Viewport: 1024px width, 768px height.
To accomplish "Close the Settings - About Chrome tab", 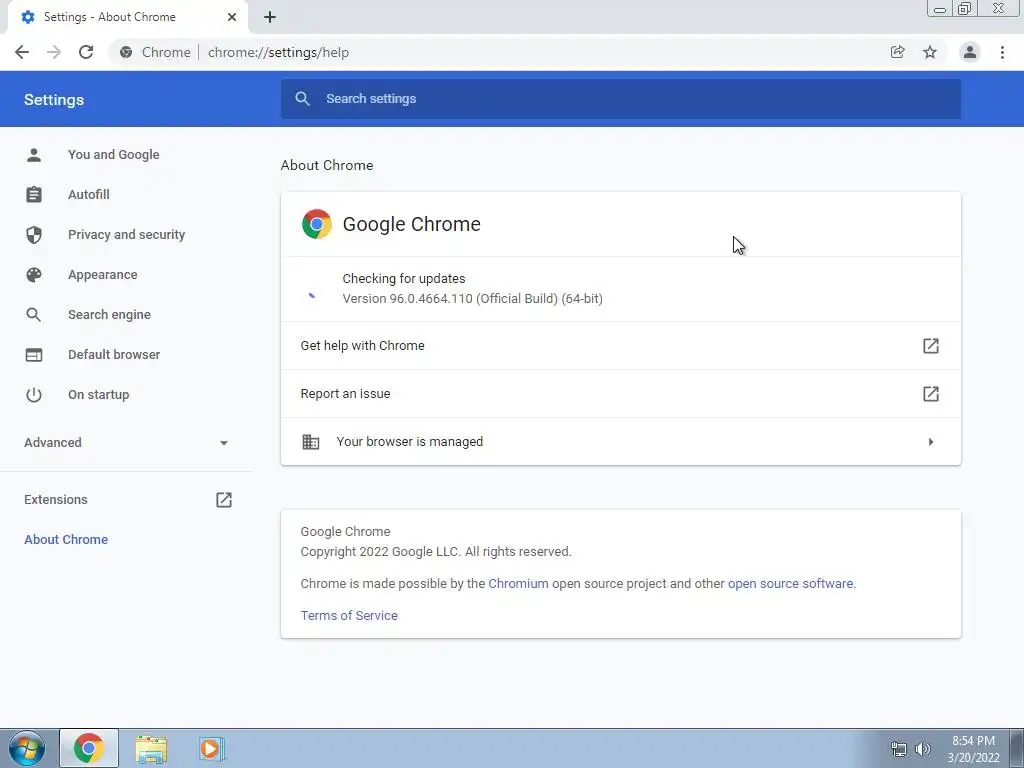I will (x=232, y=17).
